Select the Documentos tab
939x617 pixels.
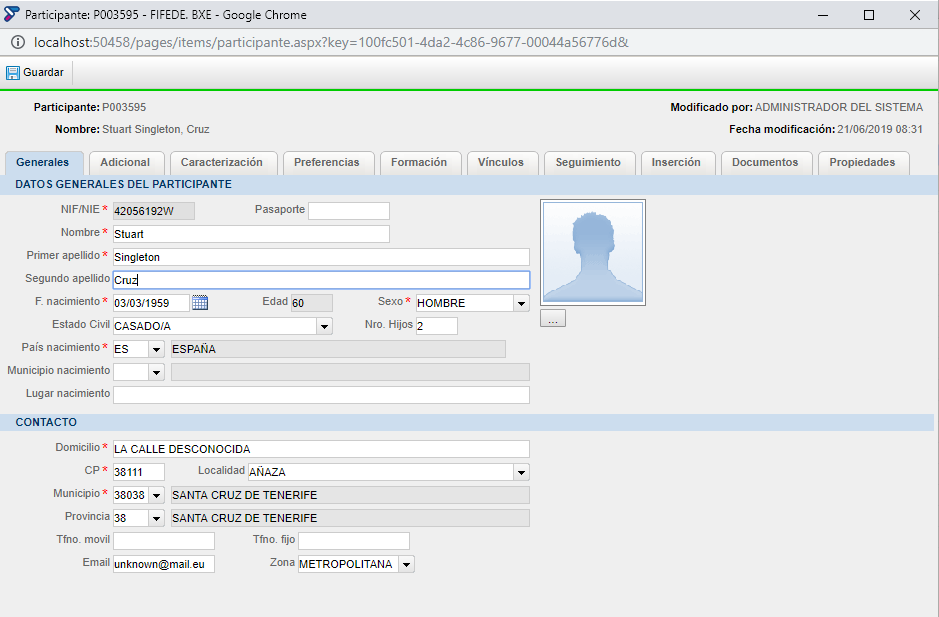(765, 162)
